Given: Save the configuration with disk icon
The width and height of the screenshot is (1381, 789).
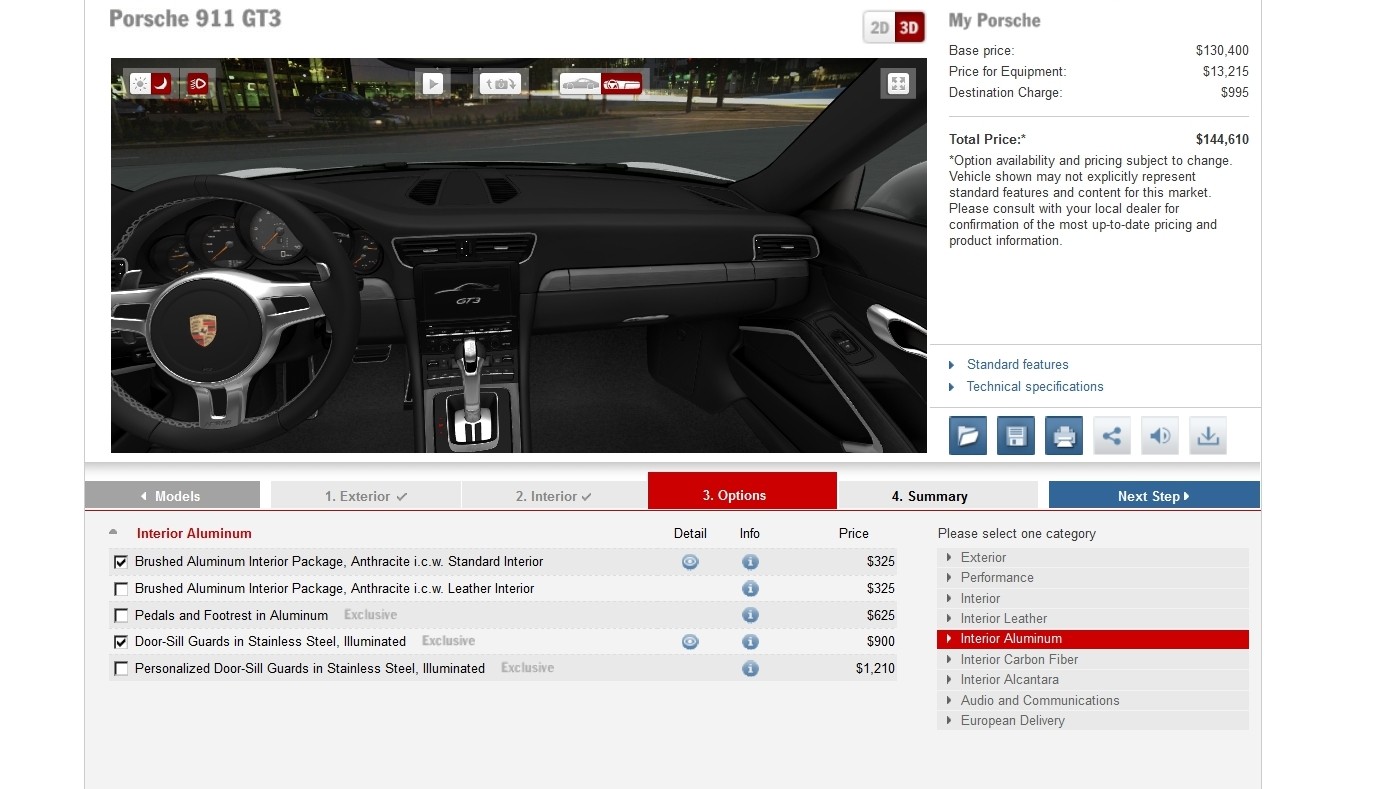Looking at the screenshot, I should (x=1016, y=436).
